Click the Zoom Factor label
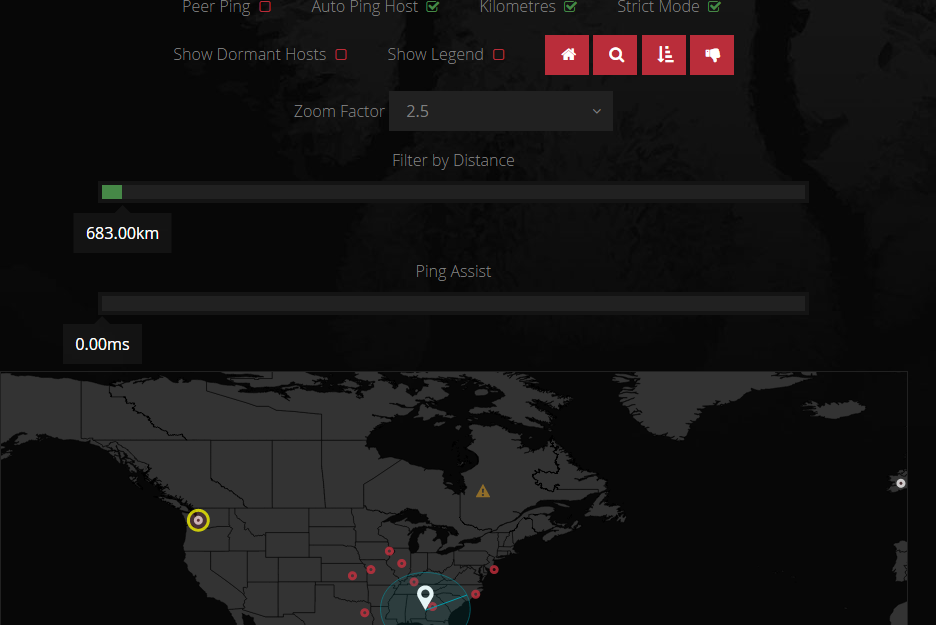This screenshot has width=936, height=625. pyautogui.click(x=339, y=112)
